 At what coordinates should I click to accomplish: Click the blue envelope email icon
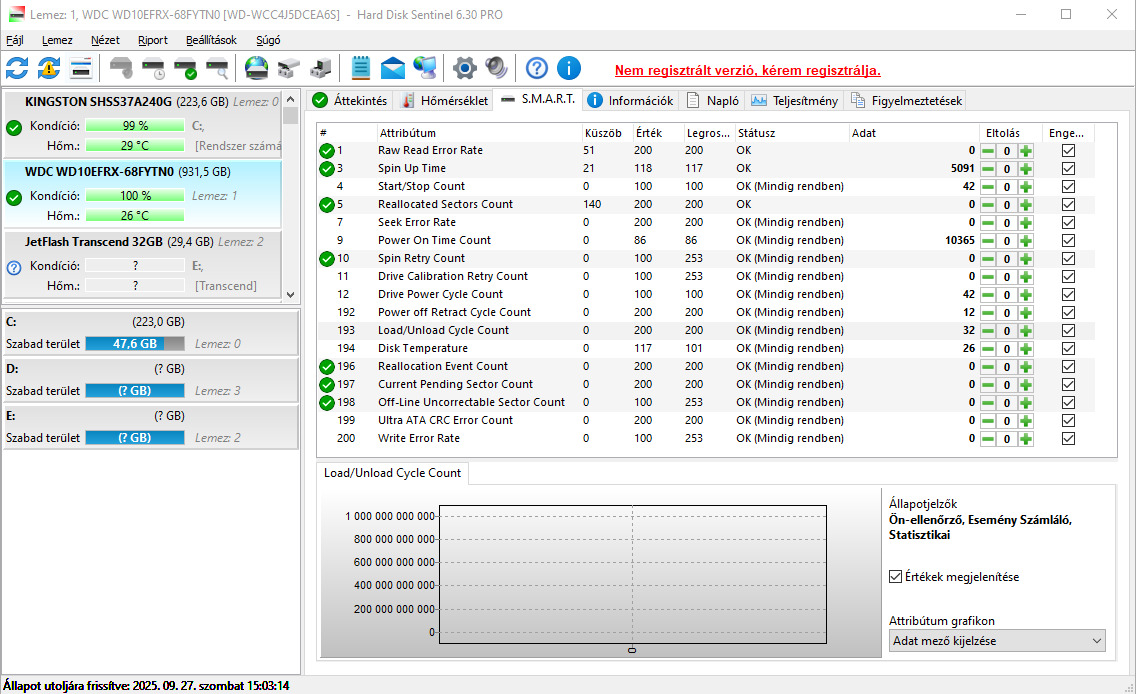(393, 68)
